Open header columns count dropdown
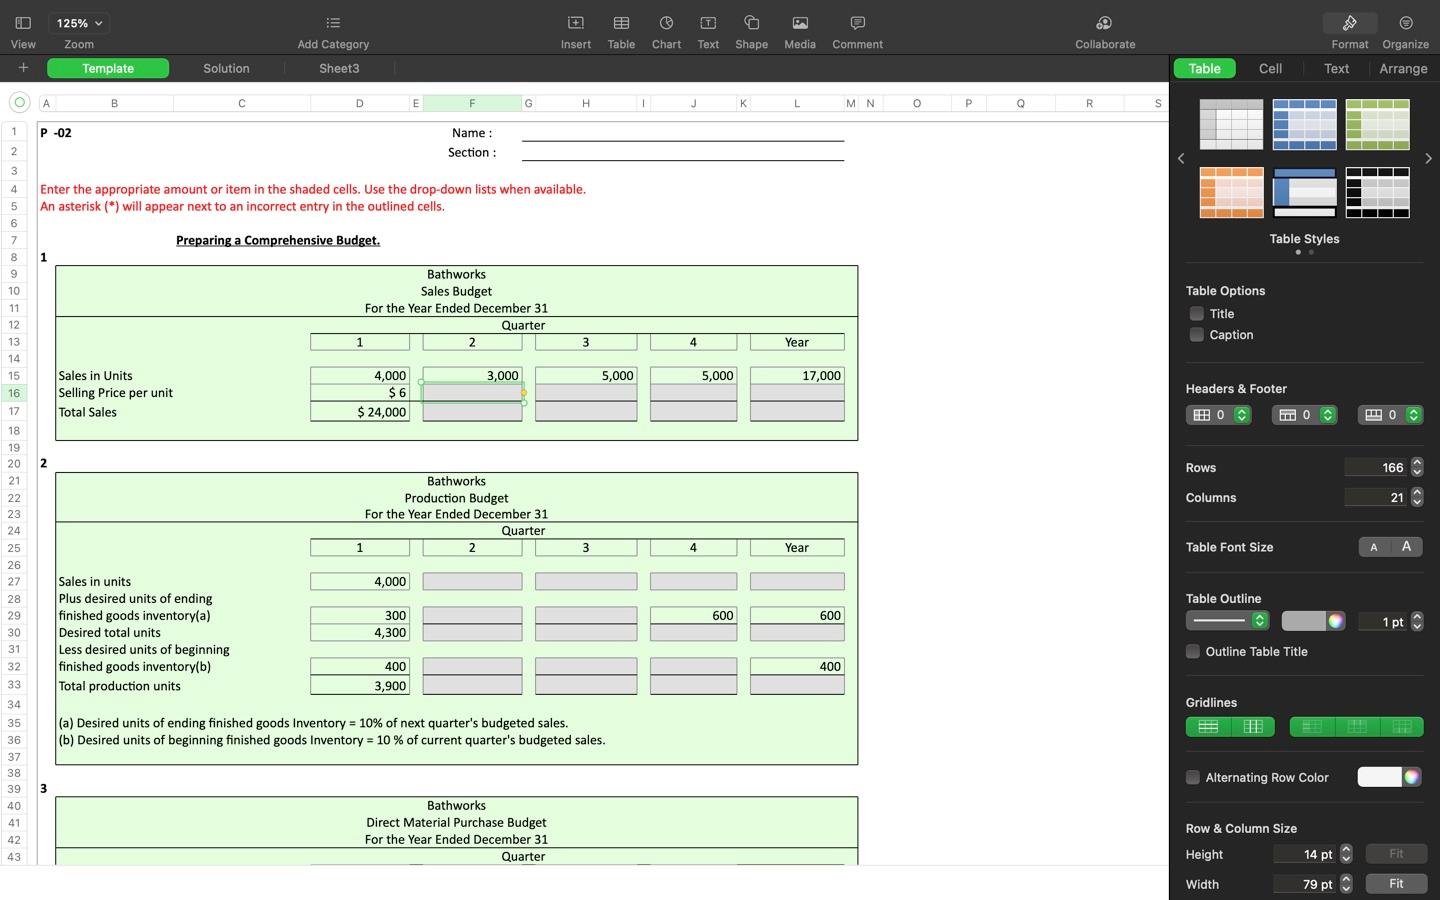This screenshot has width=1440, height=900. (x=1219, y=415)
